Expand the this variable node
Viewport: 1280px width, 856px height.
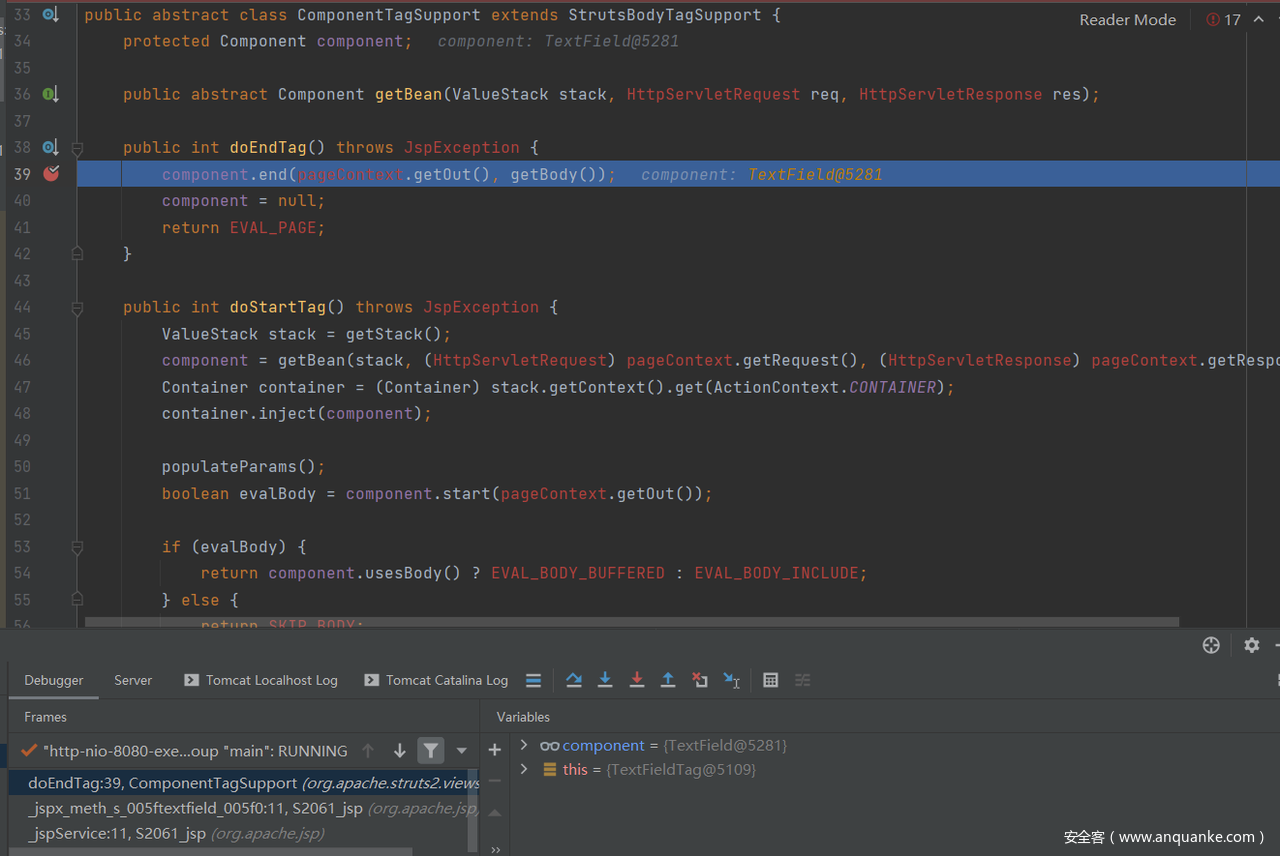pyautogui.click(x=524, y=769)
